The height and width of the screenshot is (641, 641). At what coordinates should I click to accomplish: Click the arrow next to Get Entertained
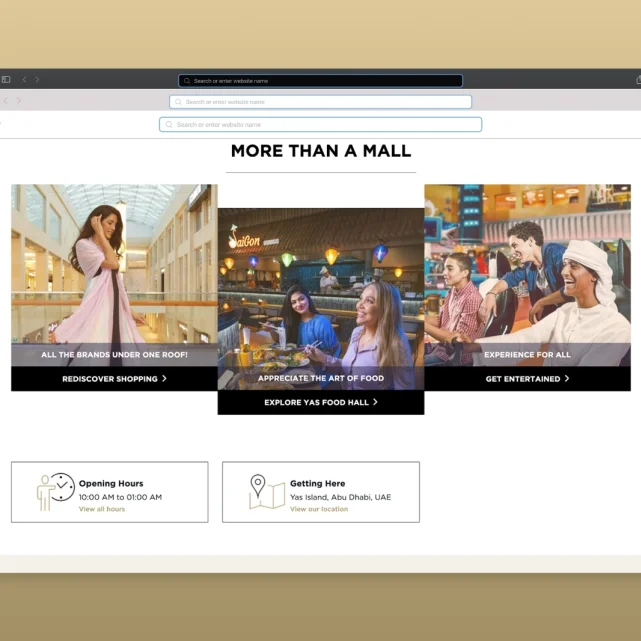[x=567, y=379]
